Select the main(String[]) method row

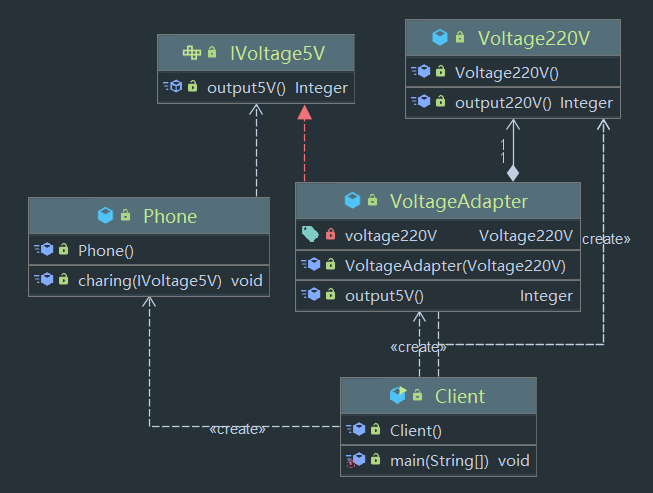(x=438, y=461)
